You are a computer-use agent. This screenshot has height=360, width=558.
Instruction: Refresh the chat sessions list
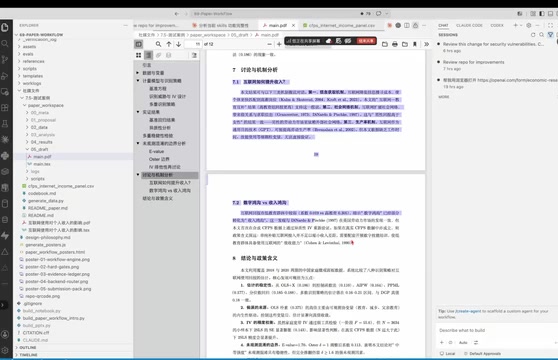click(x=533, y=35)
